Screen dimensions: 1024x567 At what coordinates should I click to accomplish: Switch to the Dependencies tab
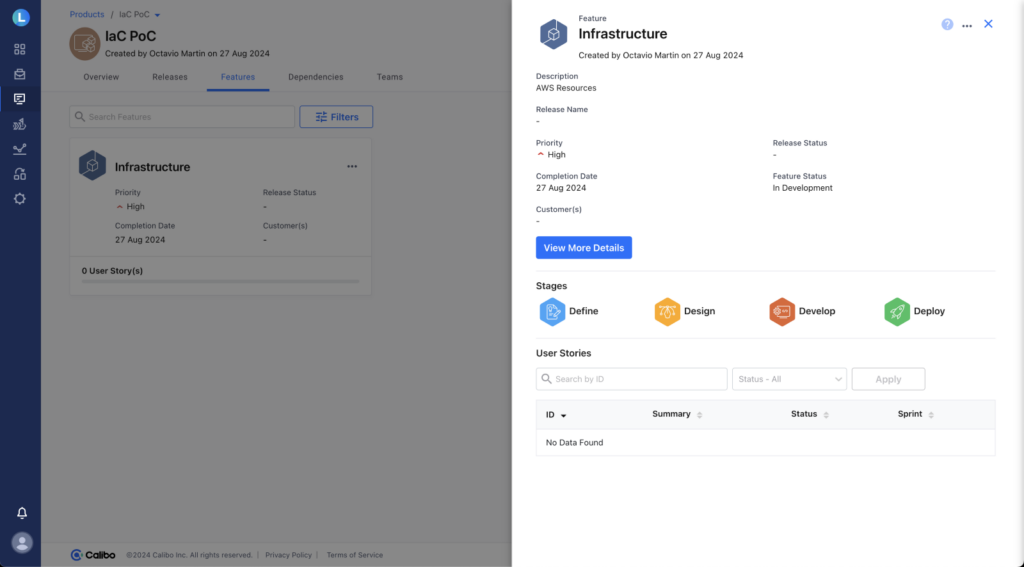315,77
